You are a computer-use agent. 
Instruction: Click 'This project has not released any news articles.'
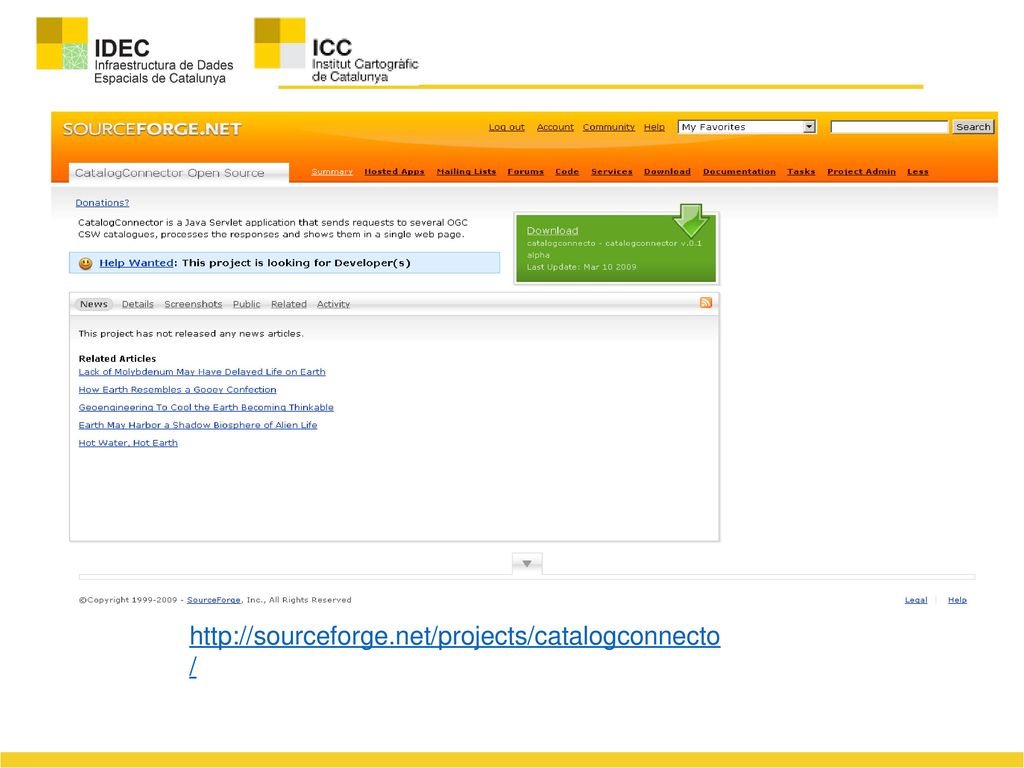click(x=191, y=334)
